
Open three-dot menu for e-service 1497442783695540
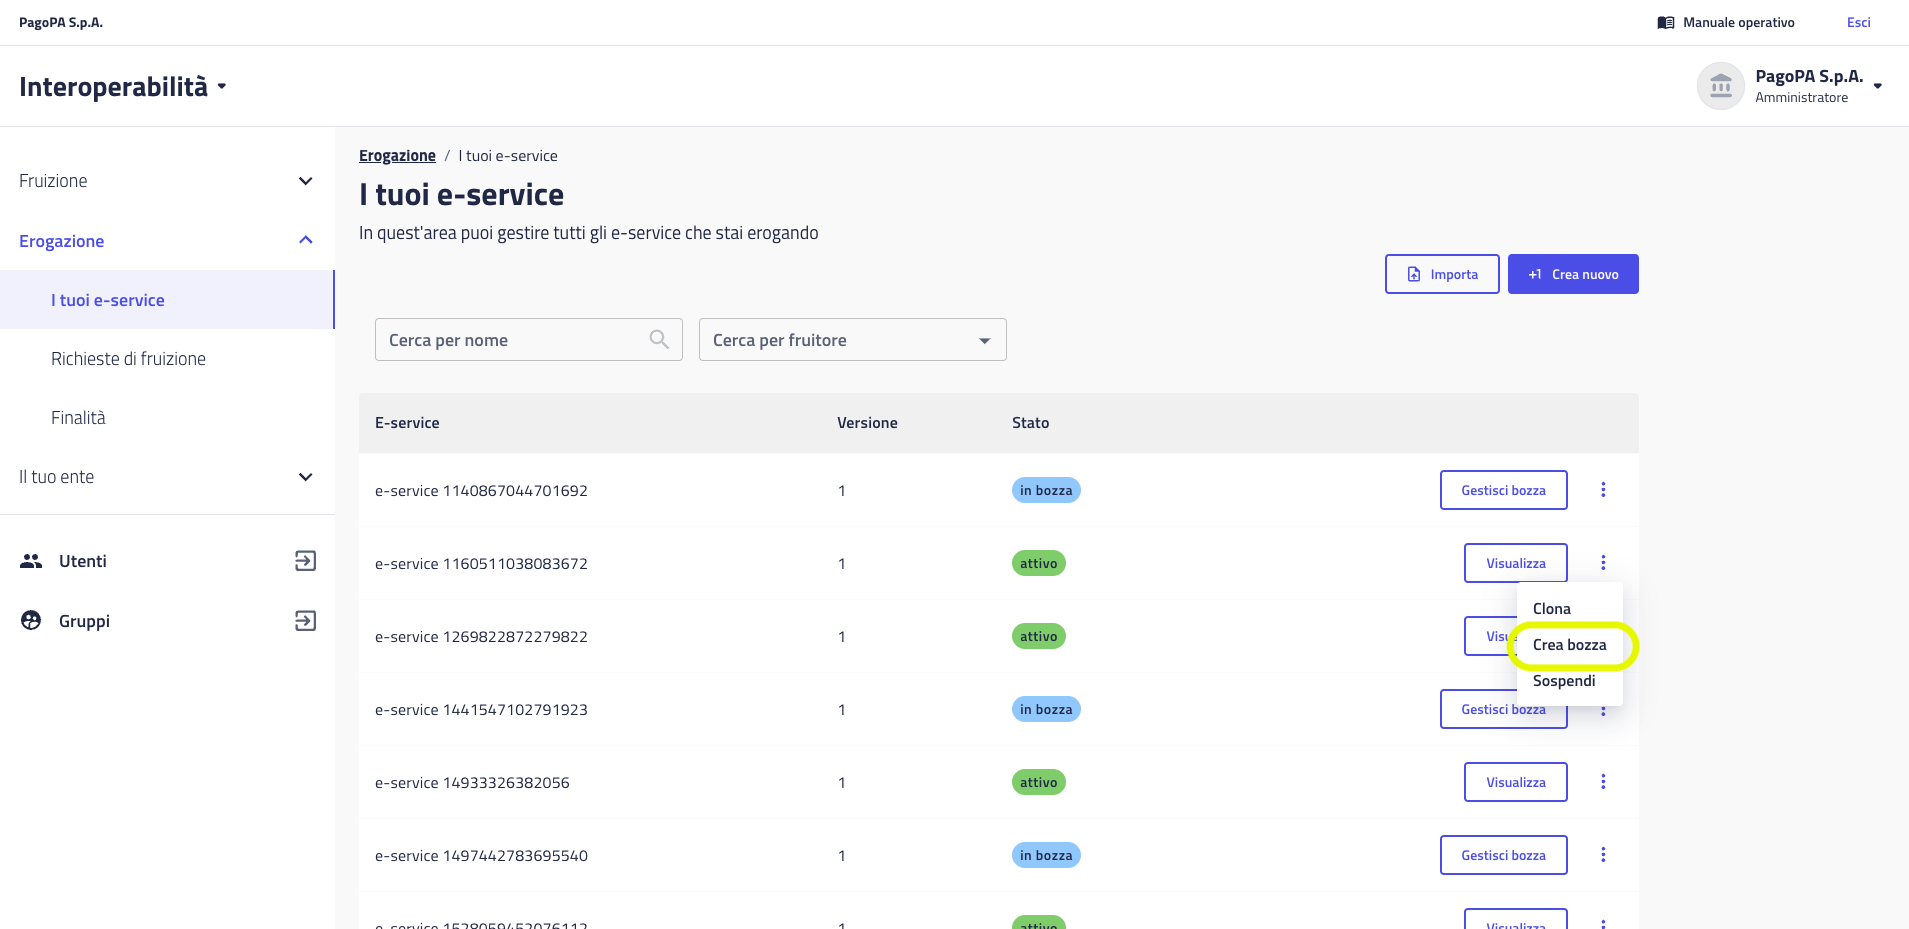click(1603, 855)
